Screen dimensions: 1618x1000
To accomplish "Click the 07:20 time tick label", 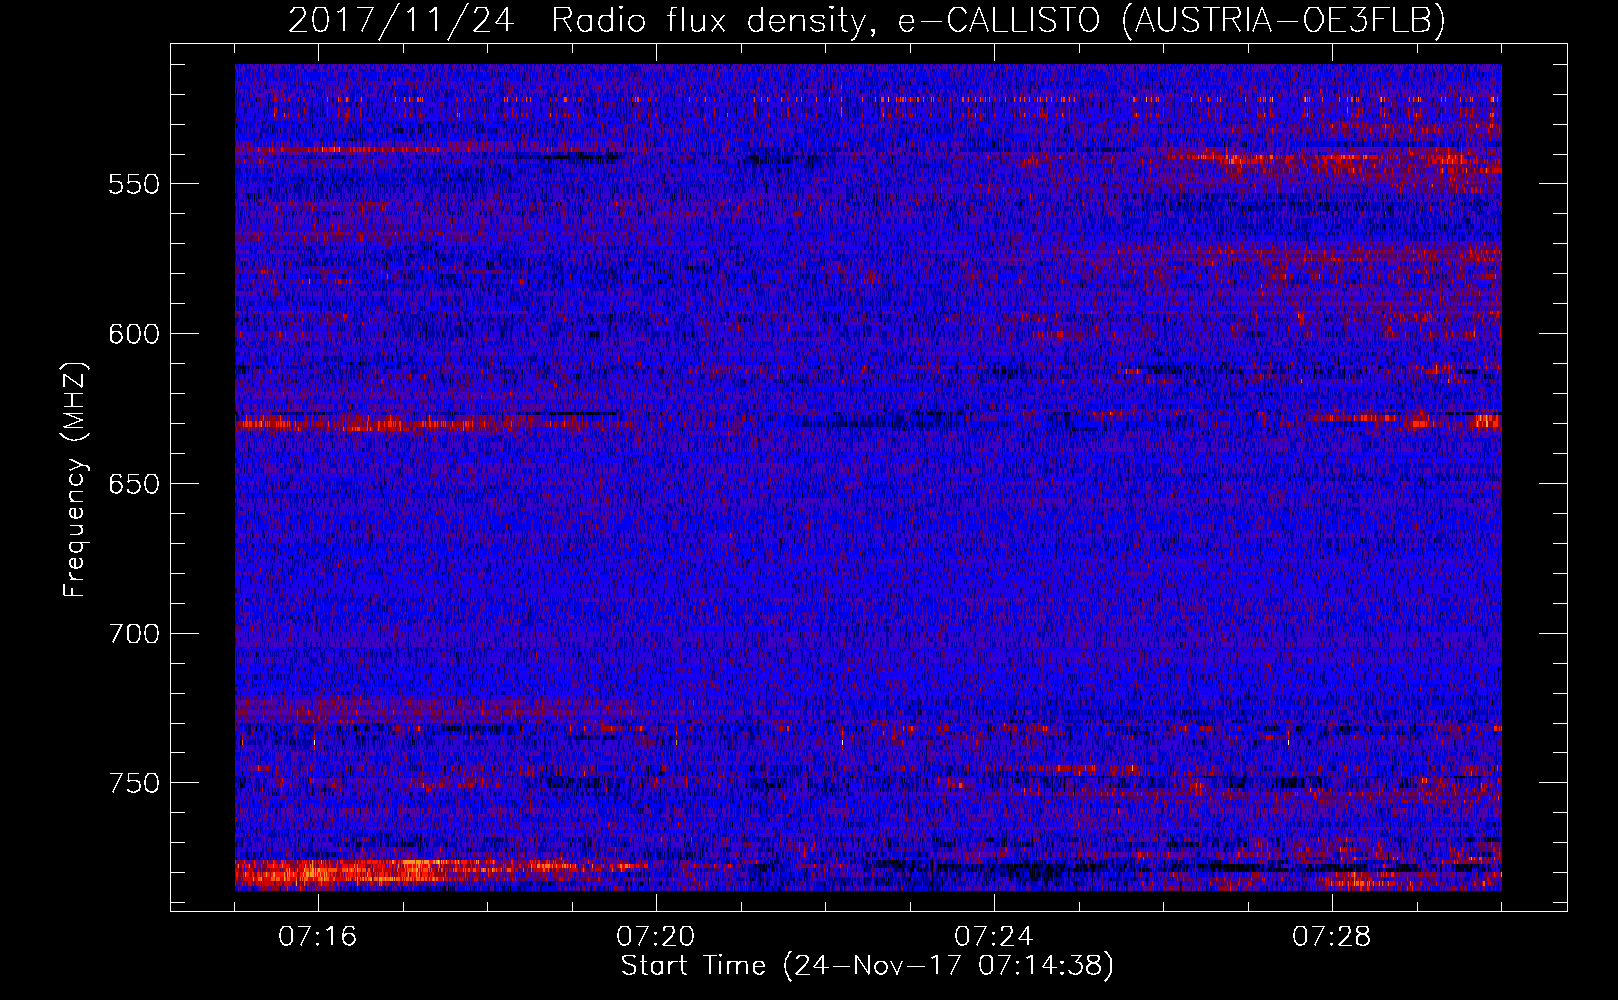I will (656, 937).
